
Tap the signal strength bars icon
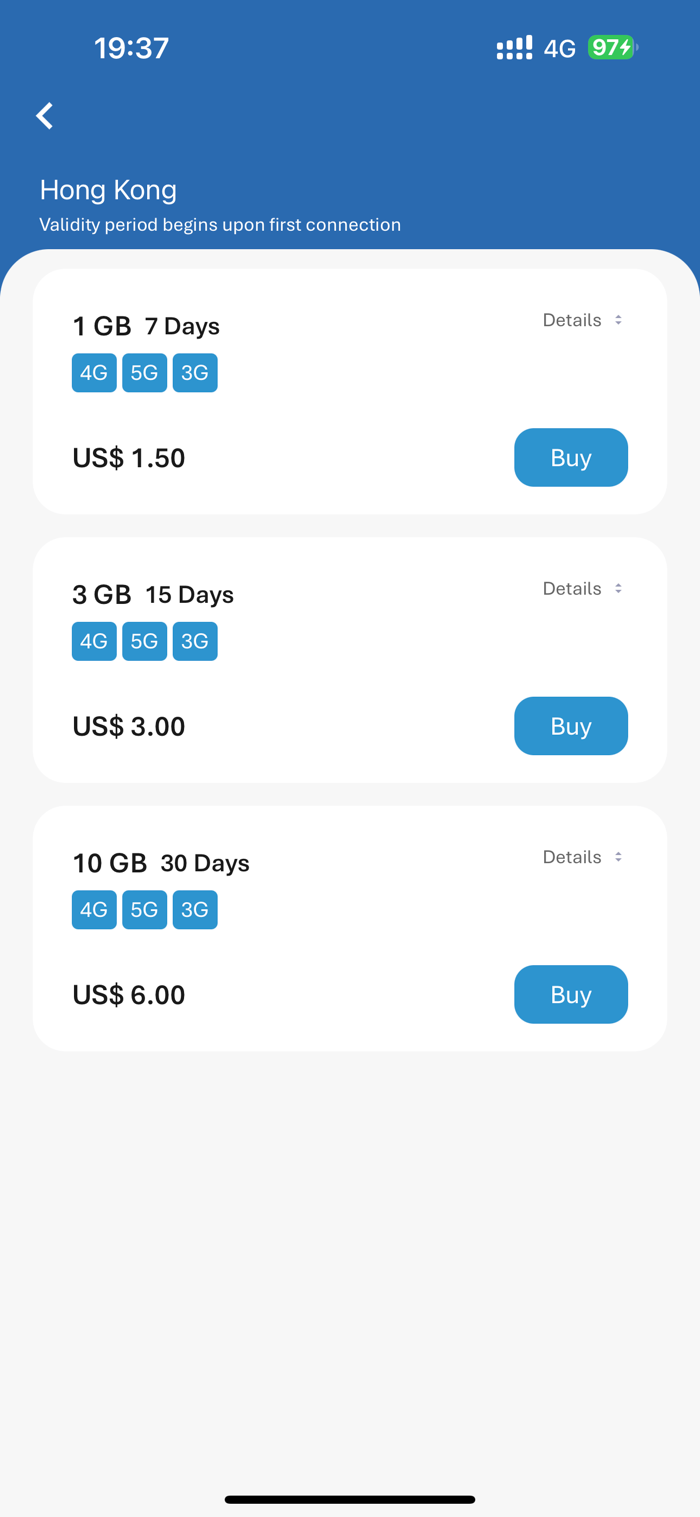click(514, 48)
